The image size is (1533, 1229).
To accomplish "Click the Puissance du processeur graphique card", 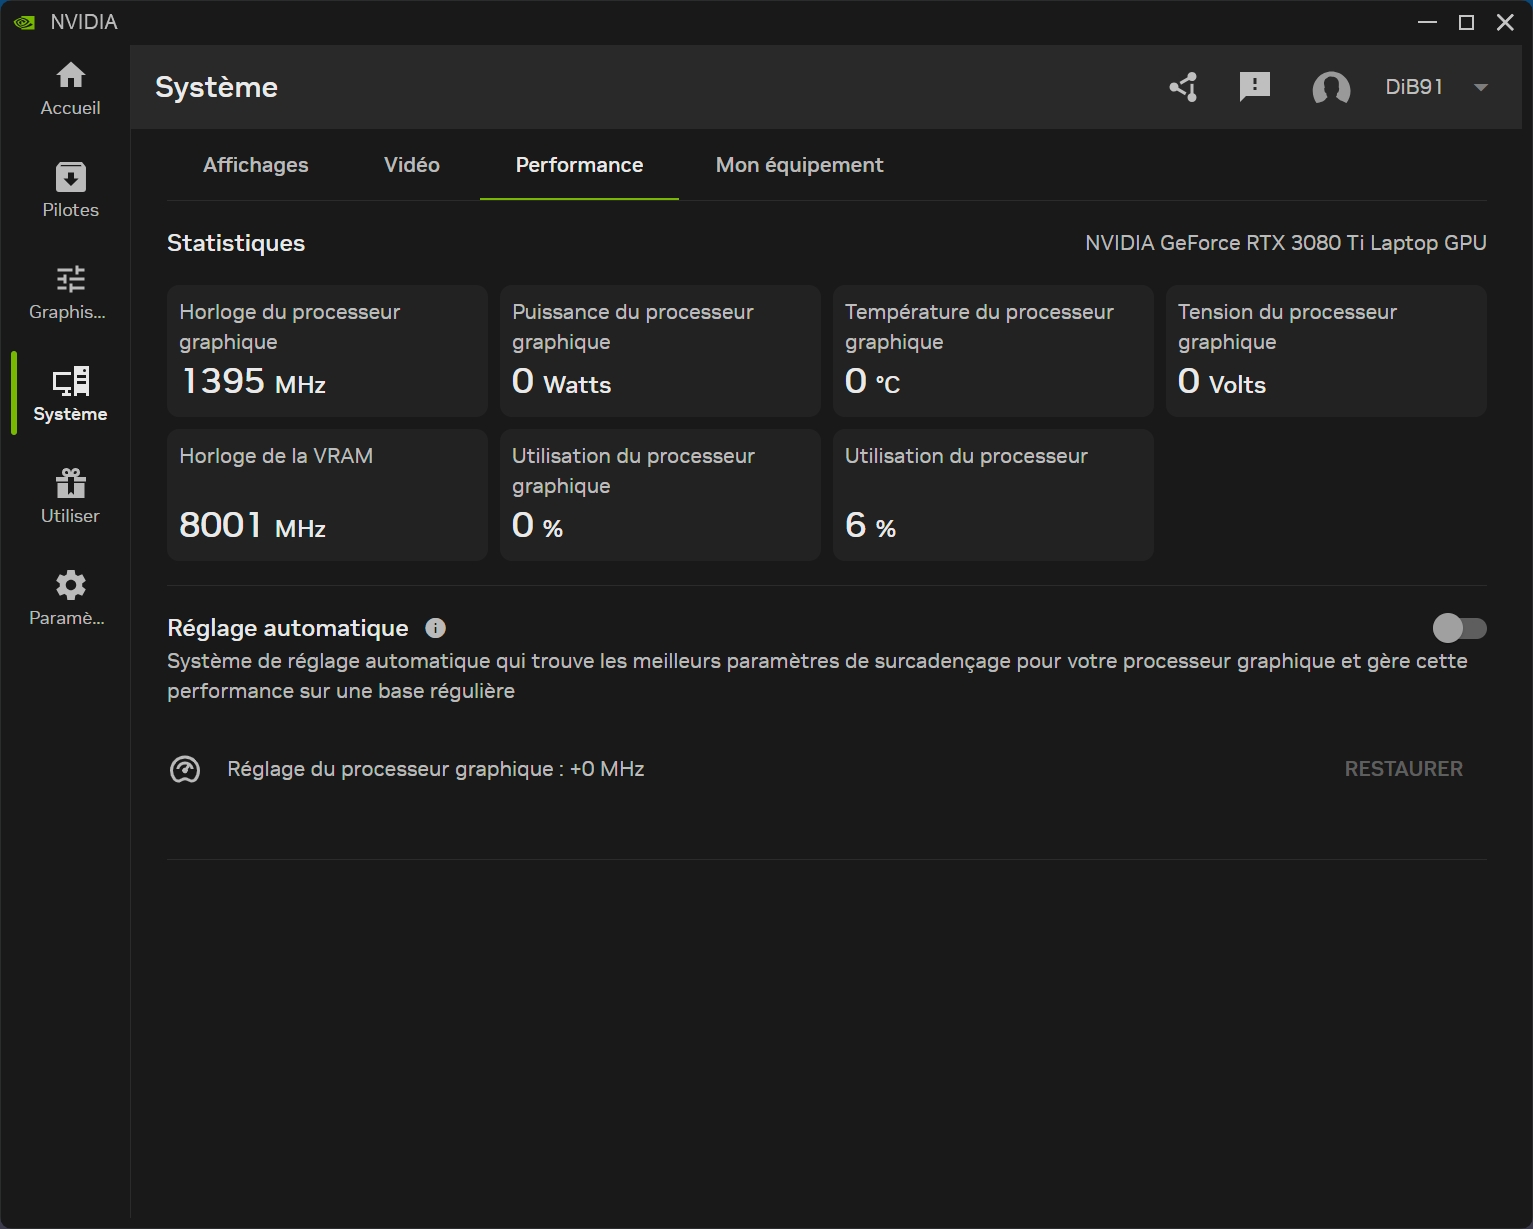I will tap(660, 351).
